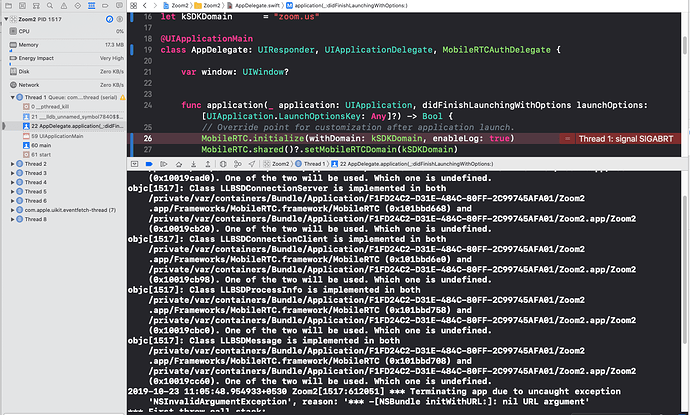Screen dimensions: 690x415
Task: Click the Thread 1: signal SIGABRT annotation
Action: pyautogui.click(x=626, y=139)
